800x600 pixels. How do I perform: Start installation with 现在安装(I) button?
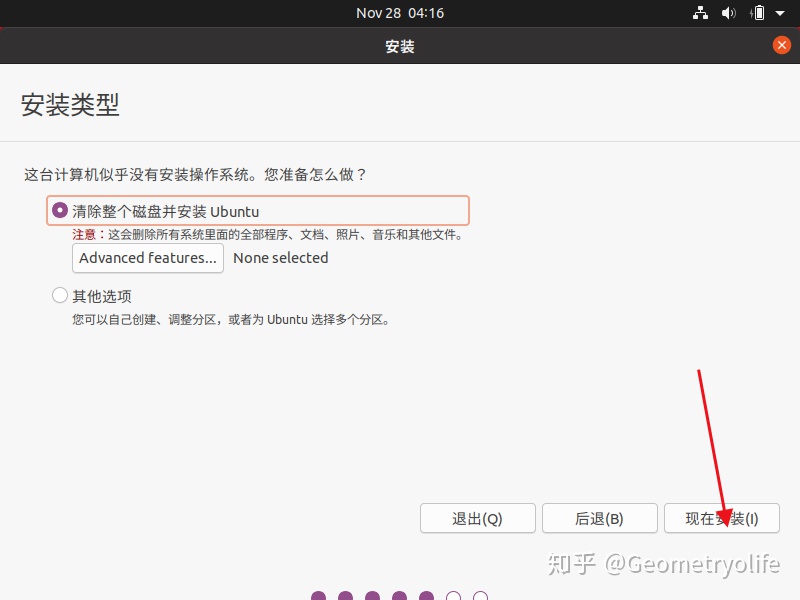tap(721, 518)
